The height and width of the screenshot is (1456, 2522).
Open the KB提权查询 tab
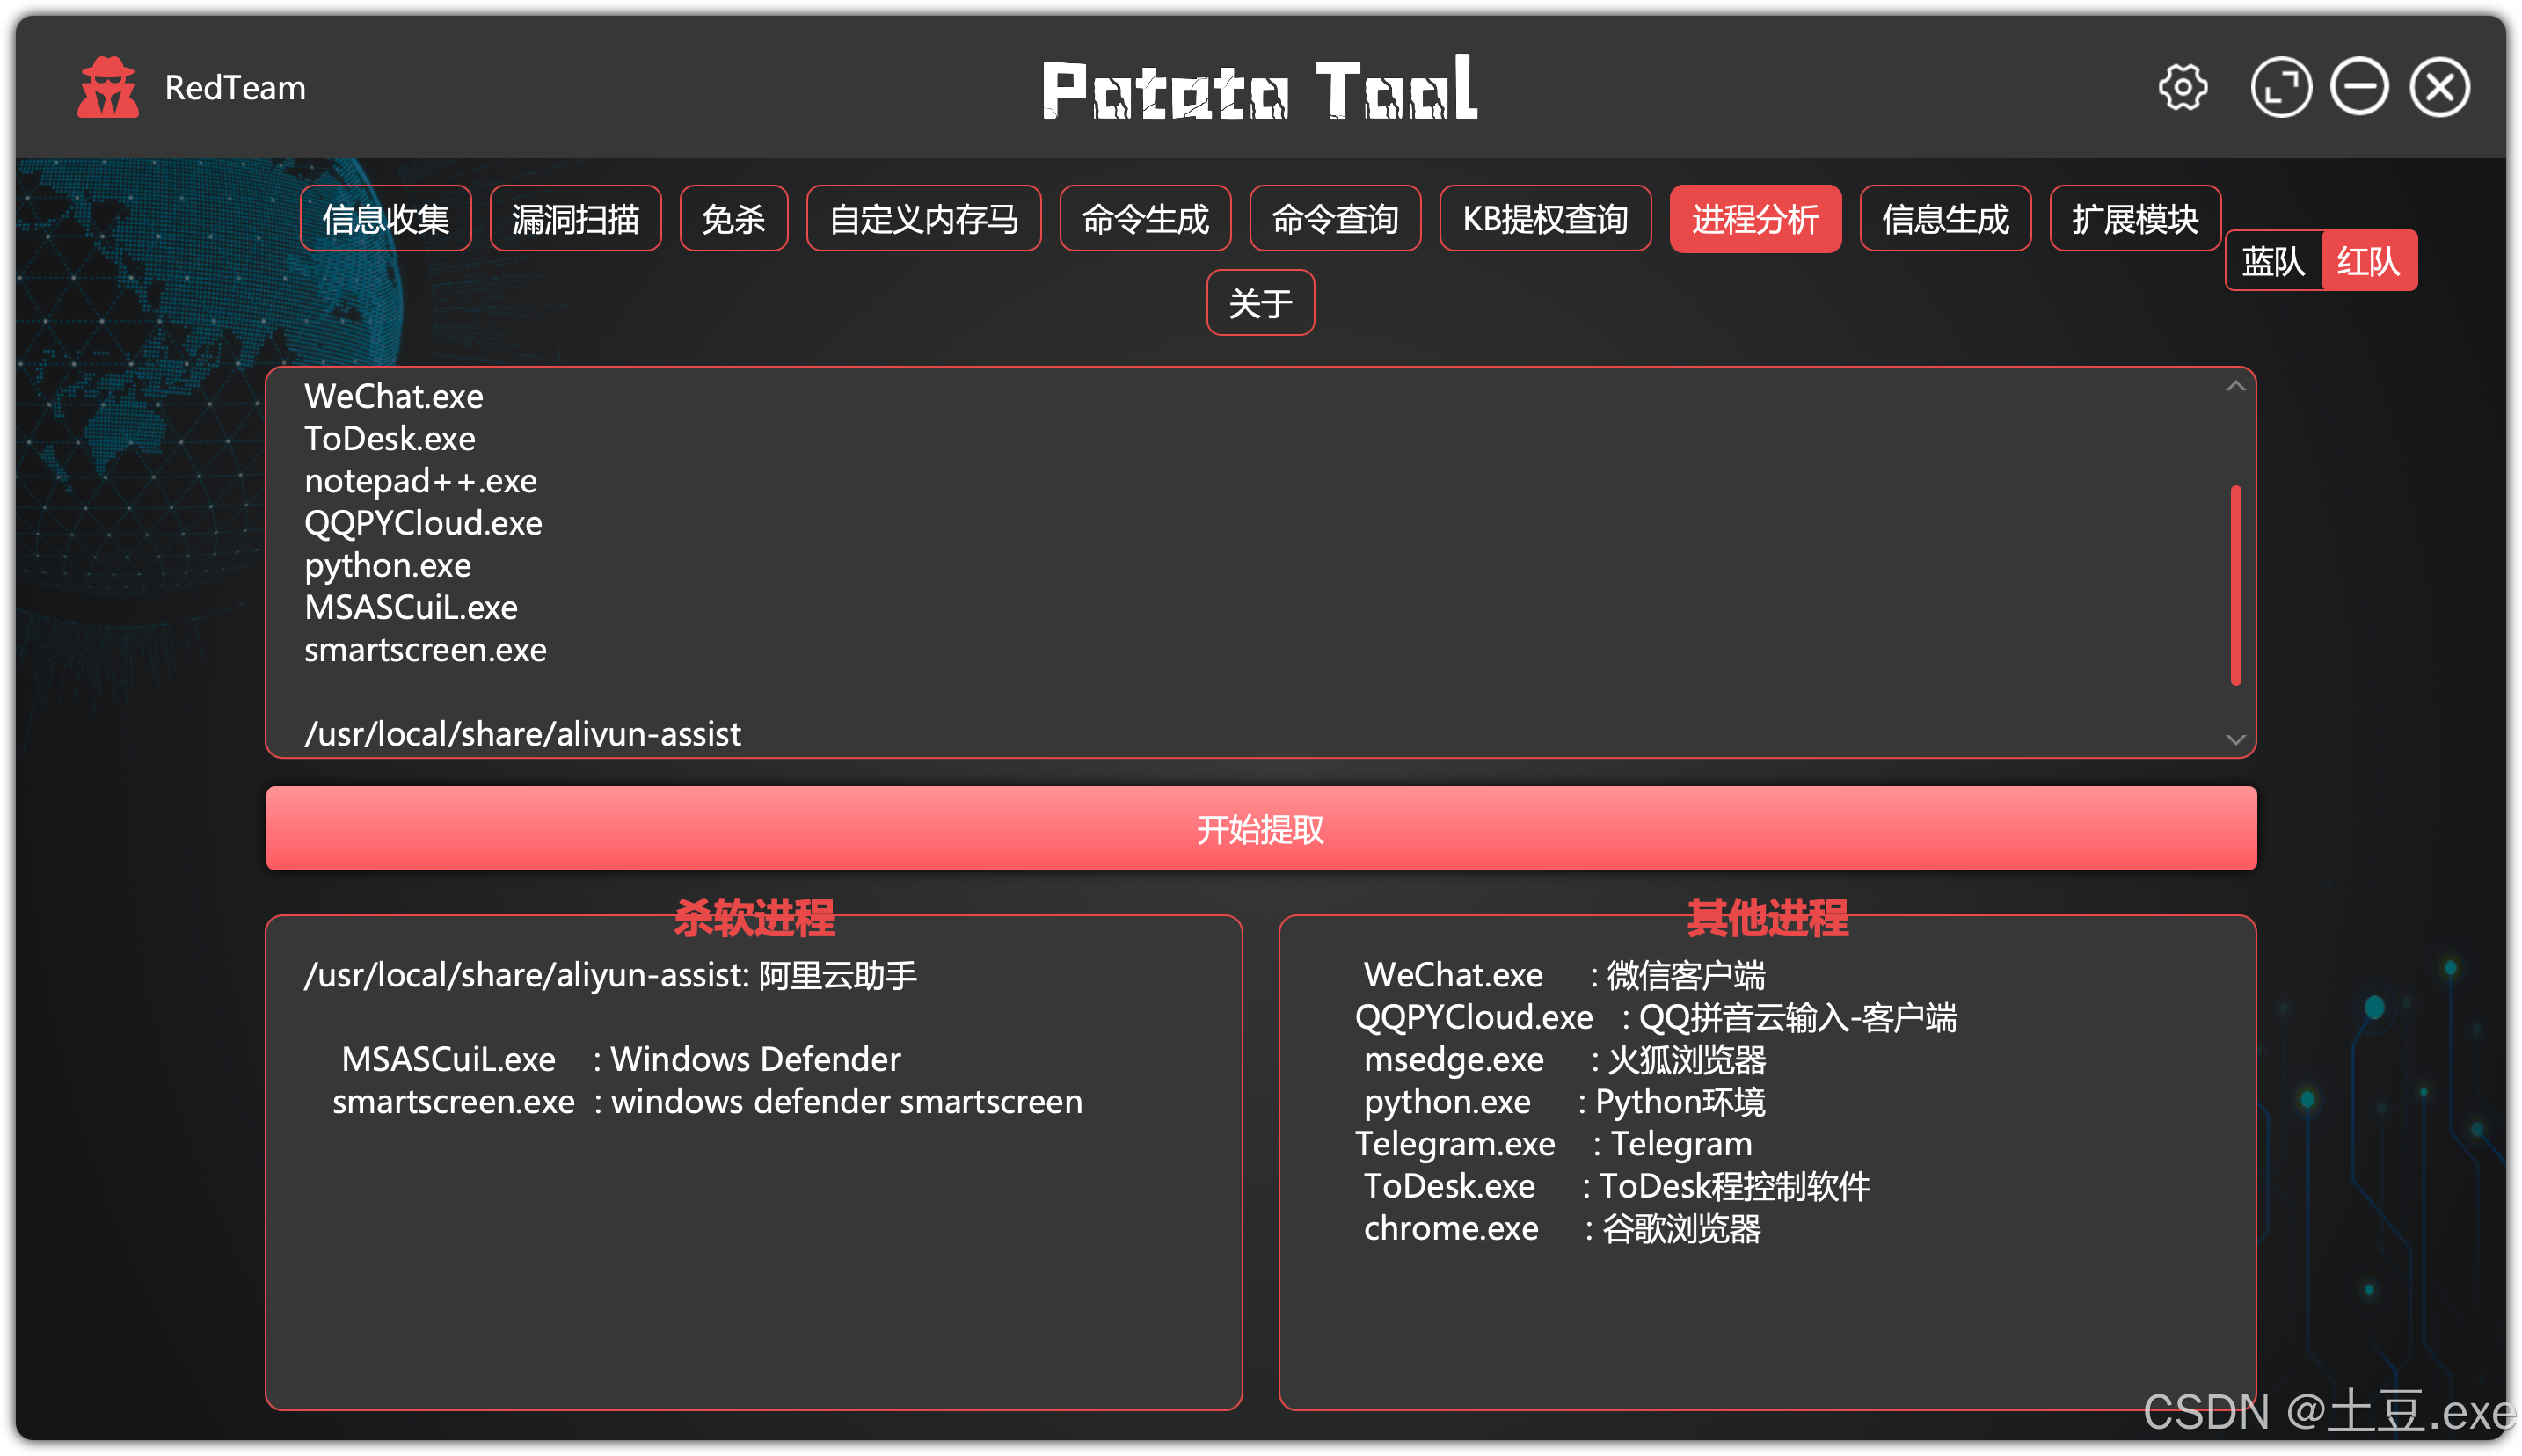pos(1544,219)
